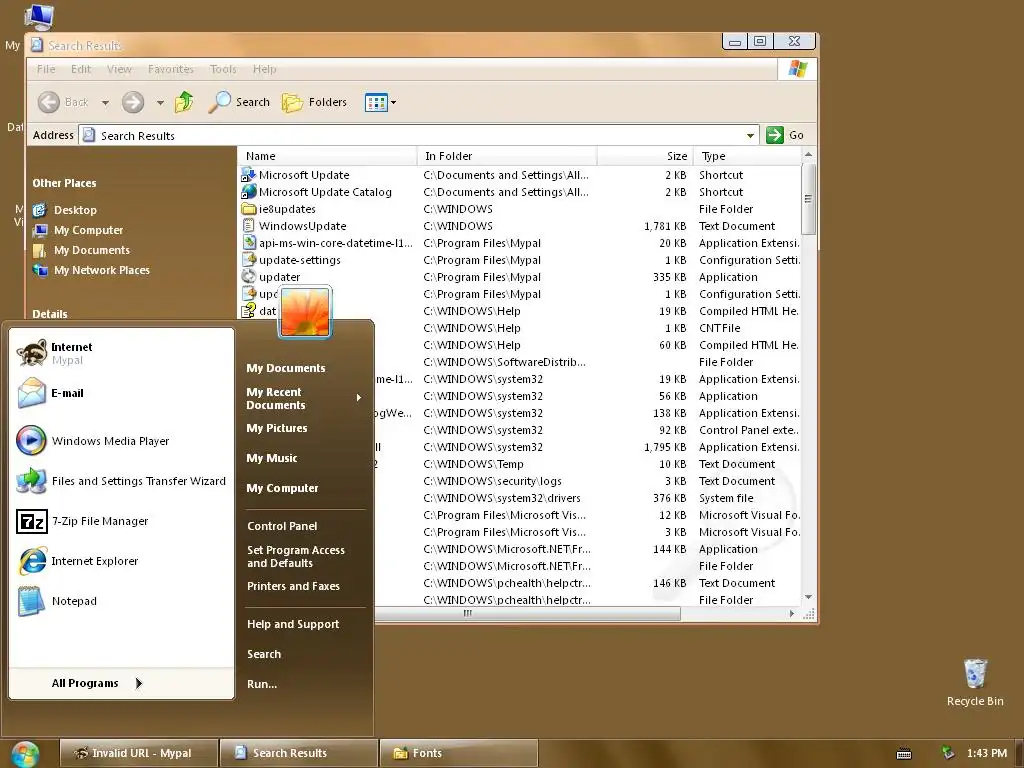
Task: Open the File menu
Action: coord(46,69)
